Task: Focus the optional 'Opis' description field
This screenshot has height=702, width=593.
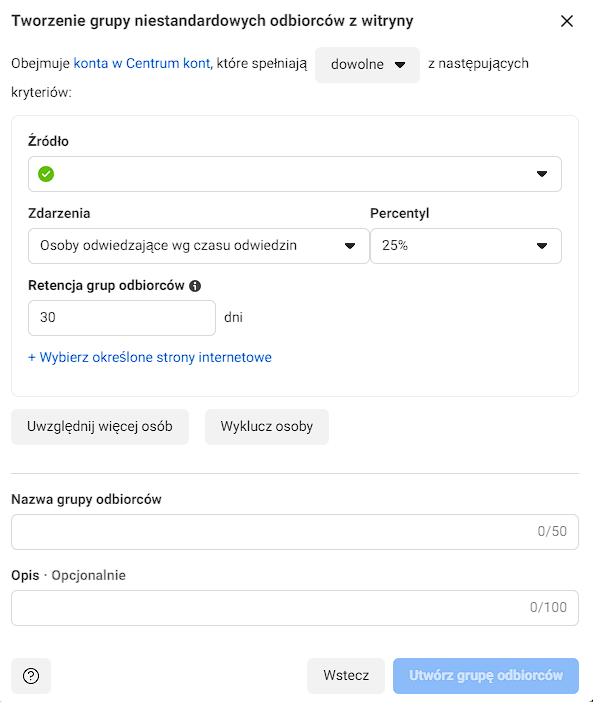Action: [x=294, y=608]
